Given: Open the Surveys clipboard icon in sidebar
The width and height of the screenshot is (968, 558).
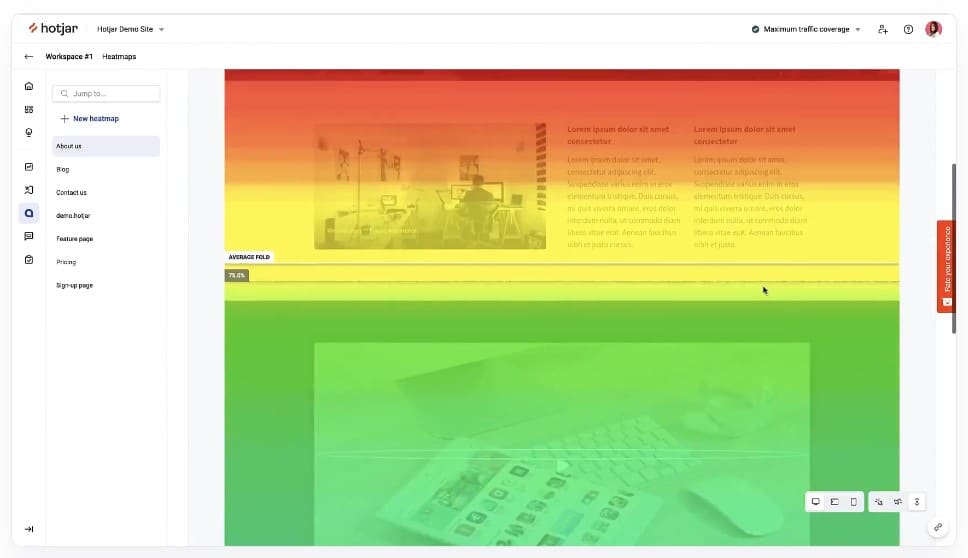Looking at the screenshot, I should click(29, 260).
